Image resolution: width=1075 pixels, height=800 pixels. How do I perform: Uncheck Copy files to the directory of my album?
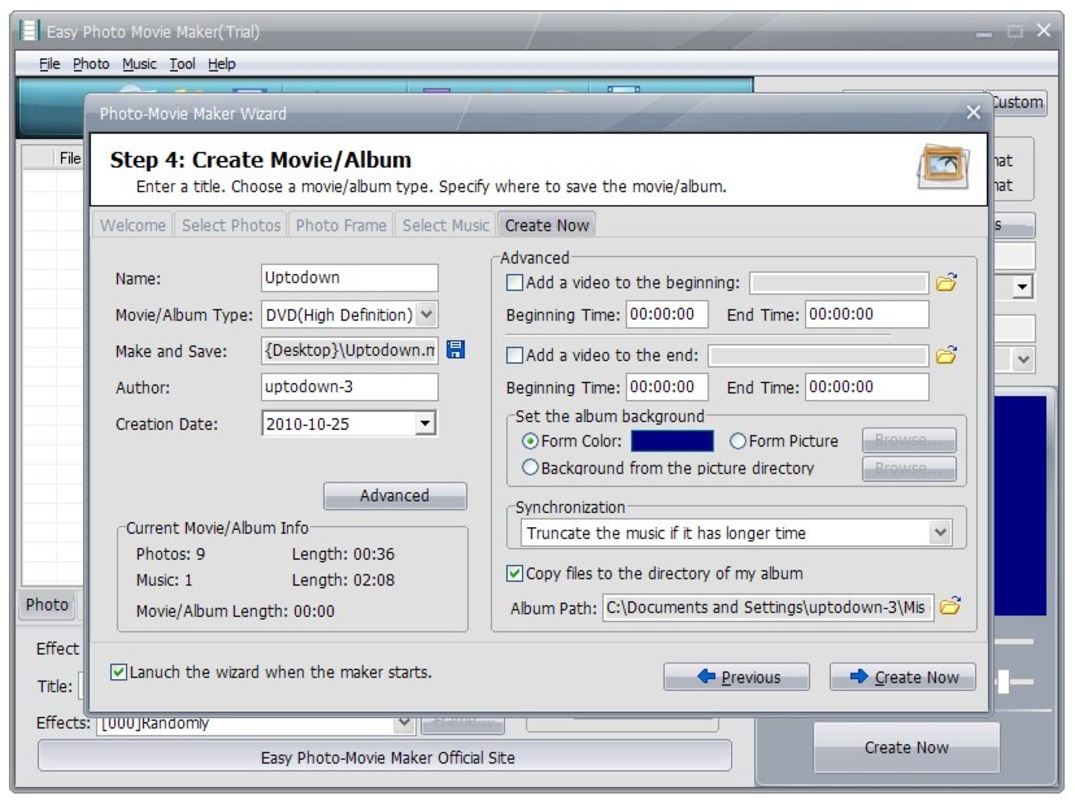pos(514,573)
